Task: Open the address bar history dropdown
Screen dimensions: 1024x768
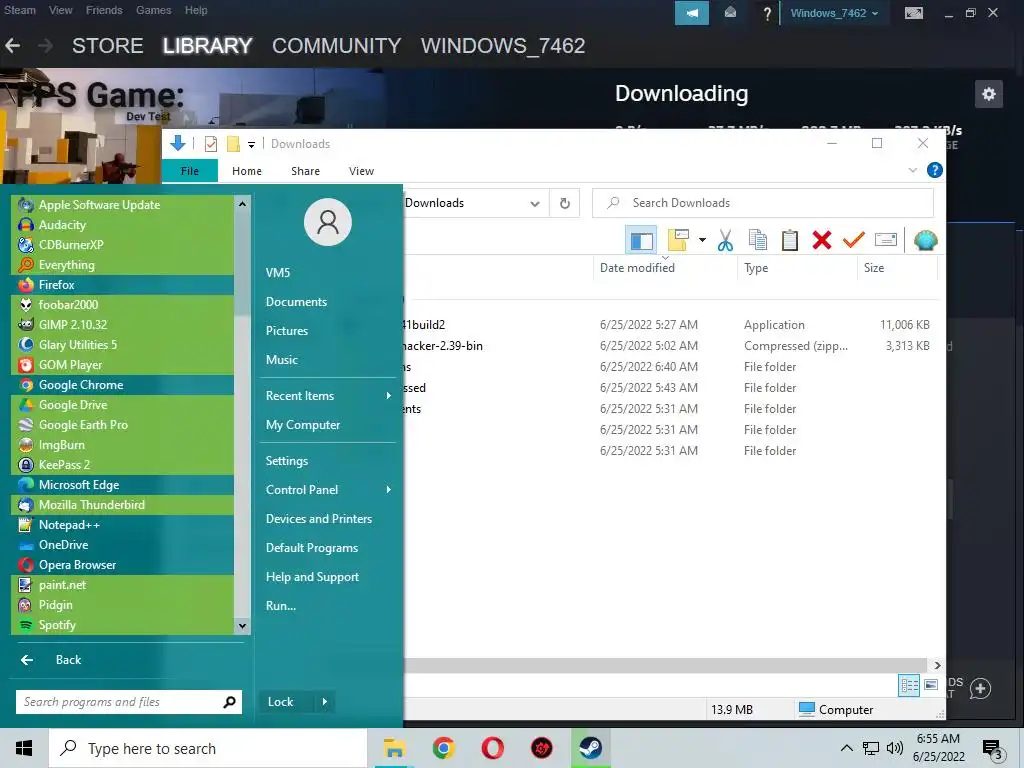Action: [535, 203]
